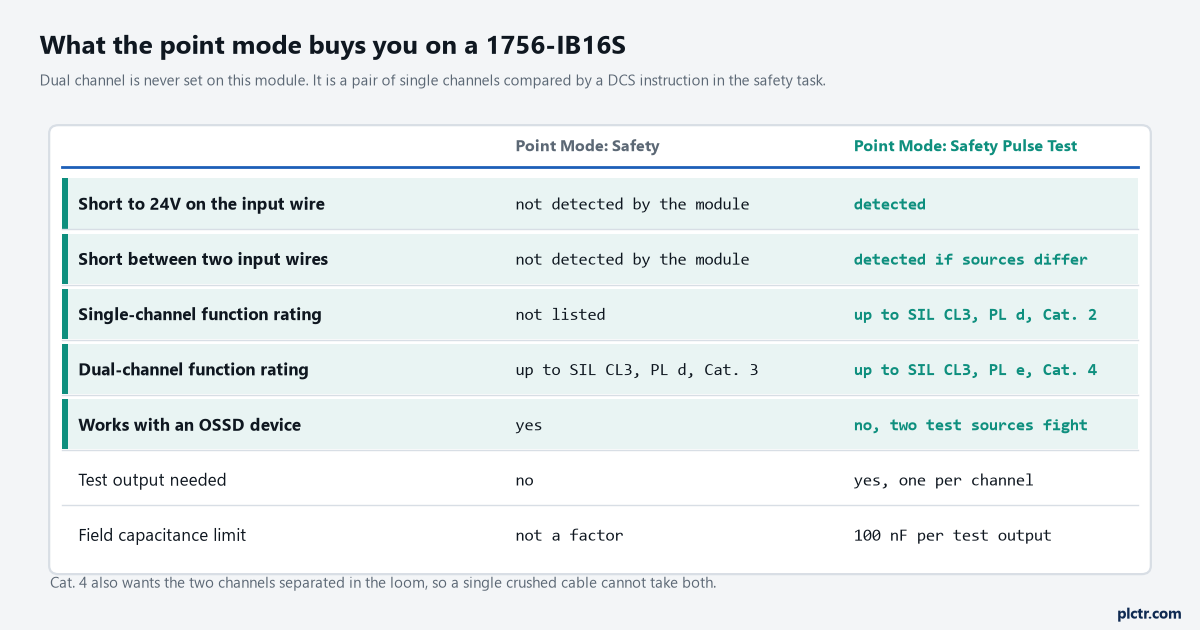Click 'up to SIL CL3, PL e, Cat. 4' cell
The height and width of the screenshot is (630, 1200).
point(975,369)
